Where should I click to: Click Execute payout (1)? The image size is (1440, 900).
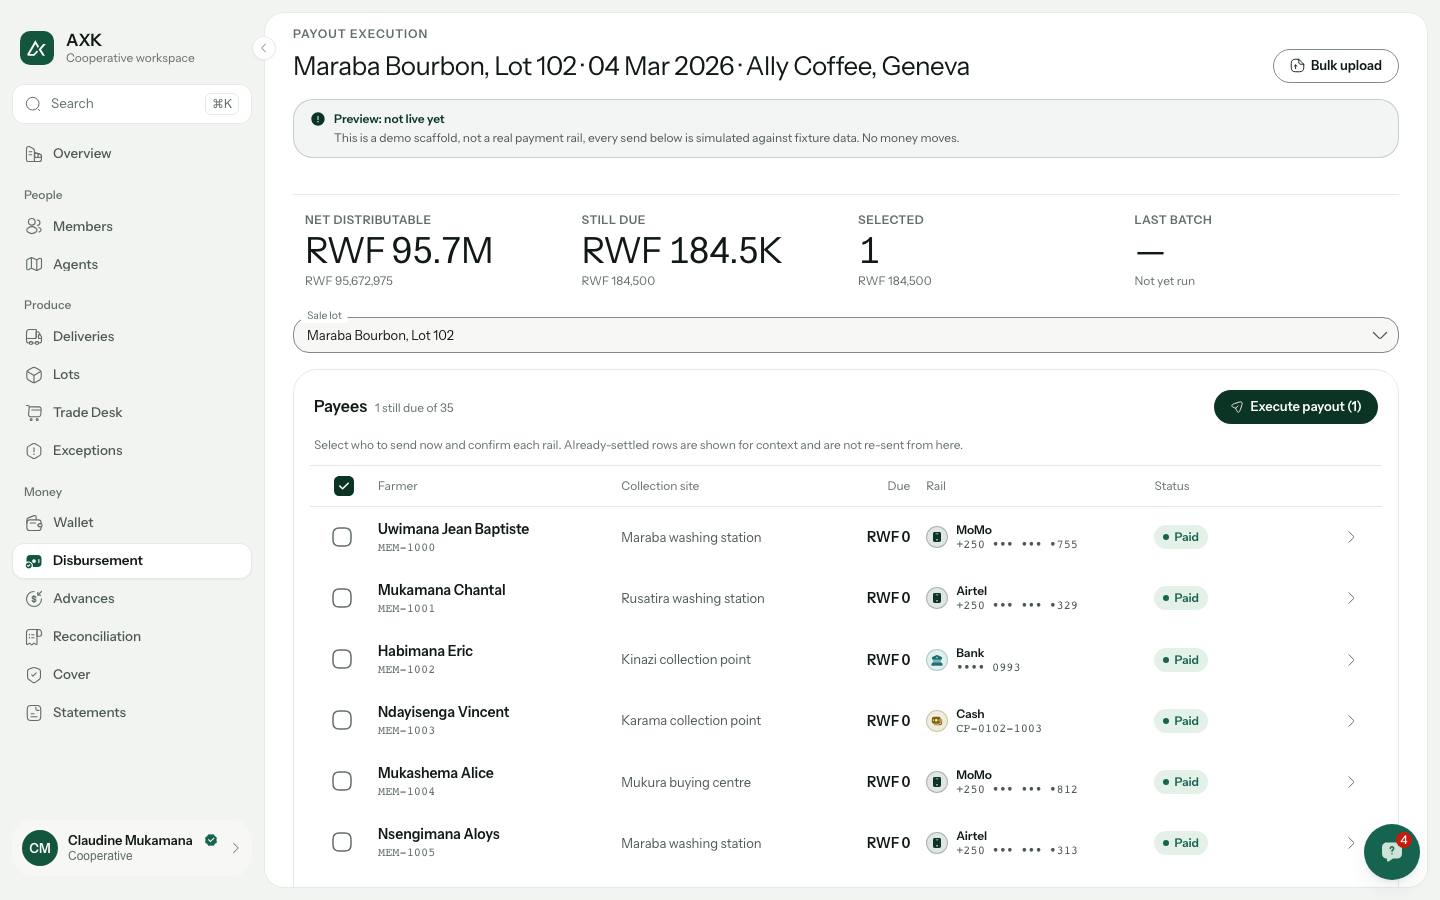tap(1296, 407)
